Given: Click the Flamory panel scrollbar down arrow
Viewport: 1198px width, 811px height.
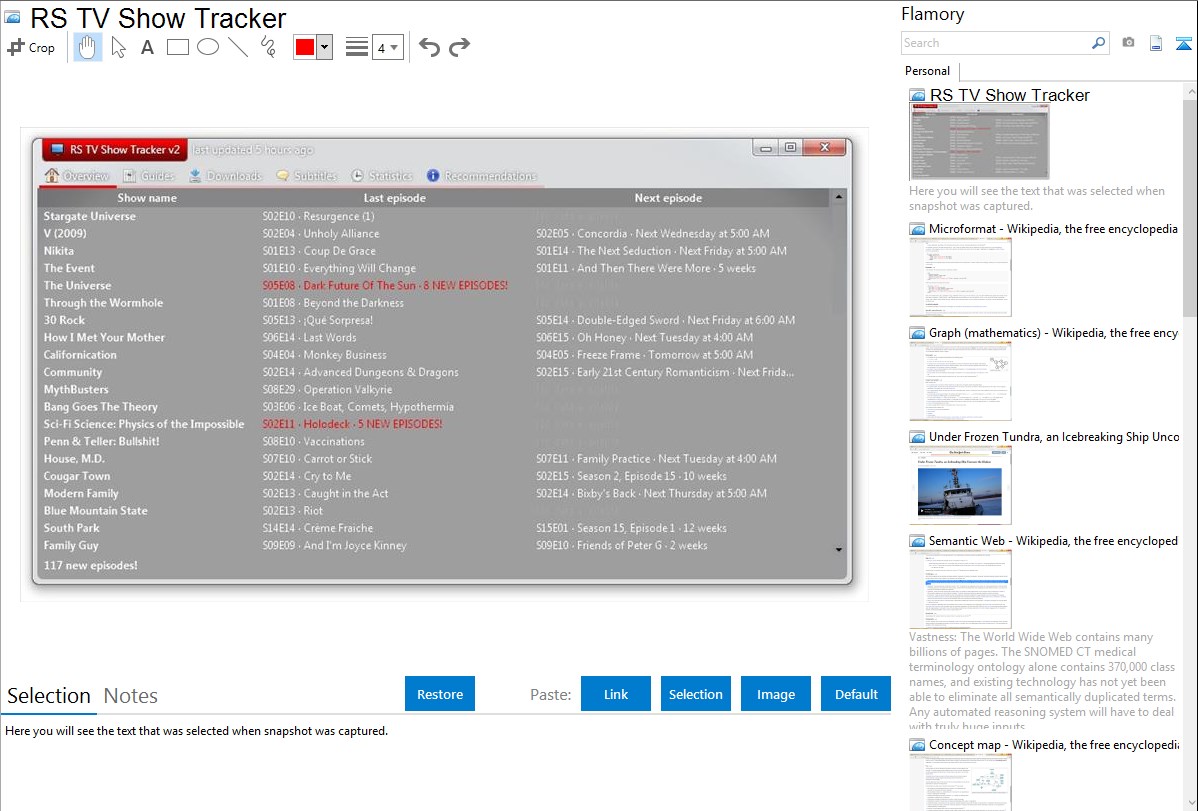Looking at the screenshot, I should (x=1191, y=803).
